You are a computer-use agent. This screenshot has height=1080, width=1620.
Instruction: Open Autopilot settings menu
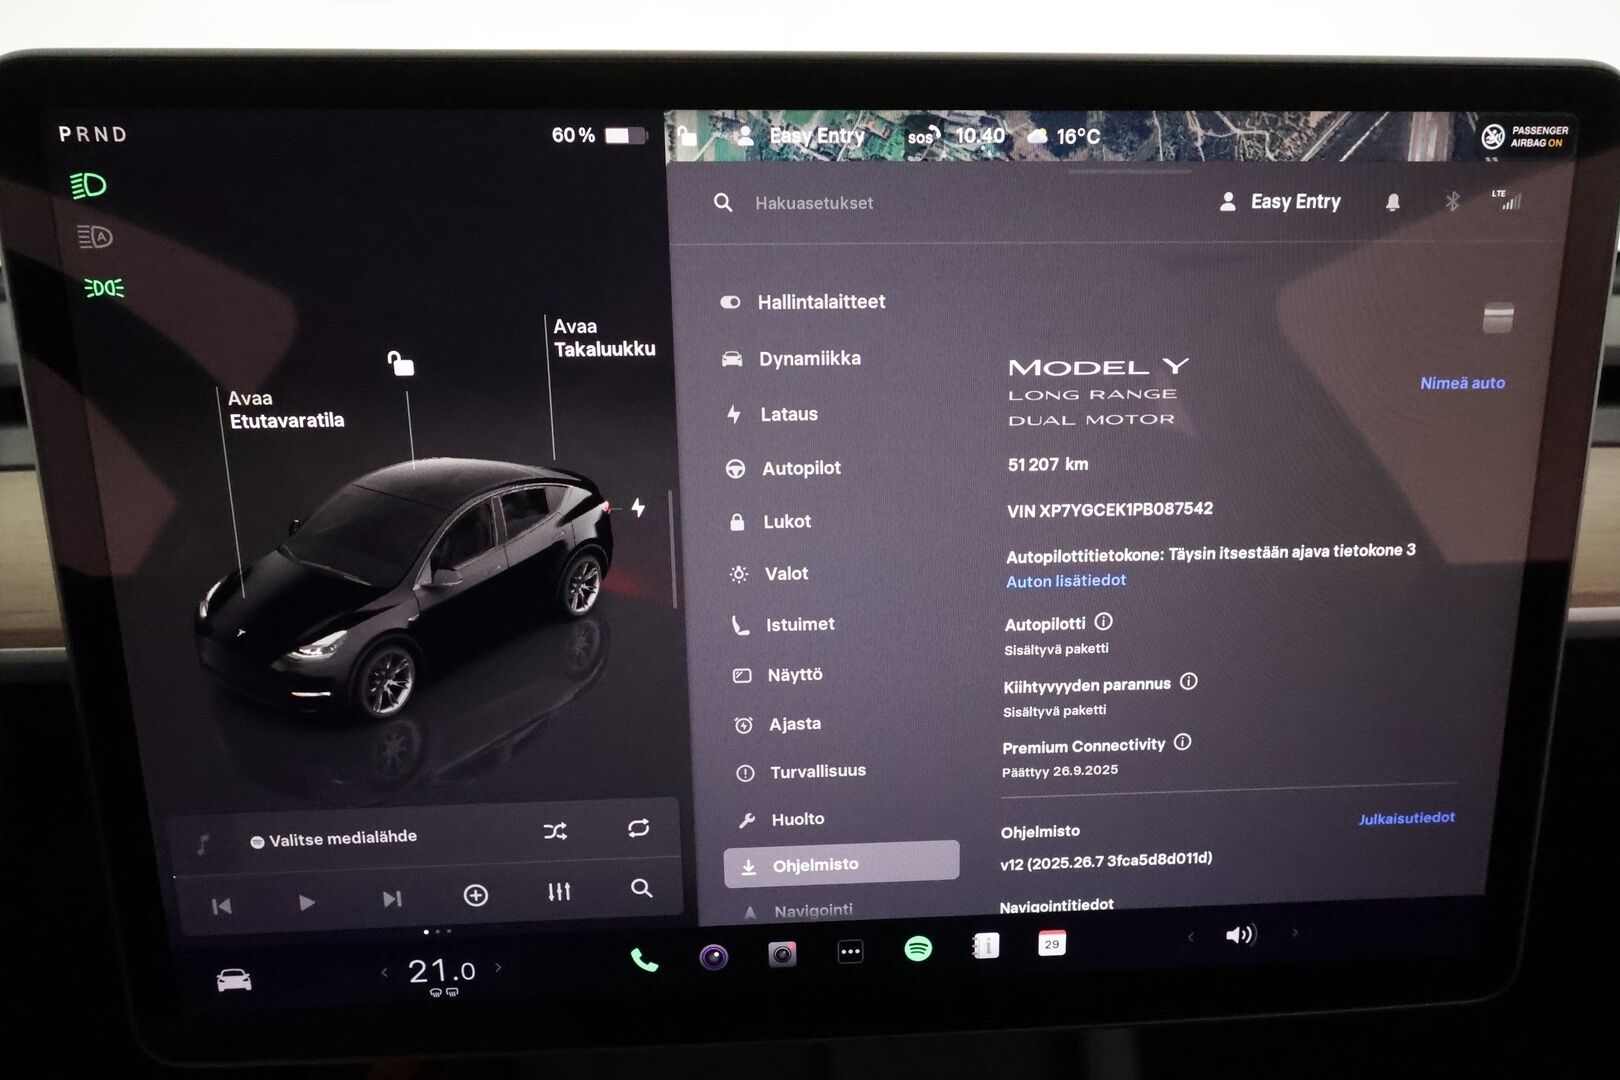point(800,468)
